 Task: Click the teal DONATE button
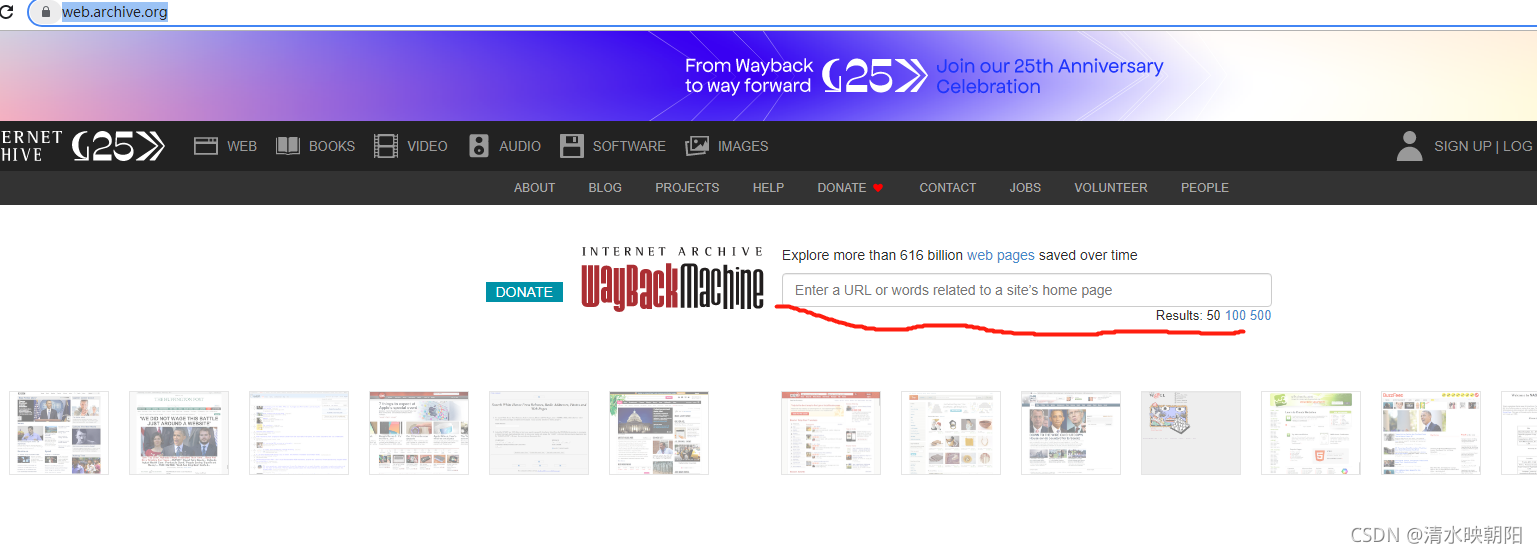tap(524, 292)
